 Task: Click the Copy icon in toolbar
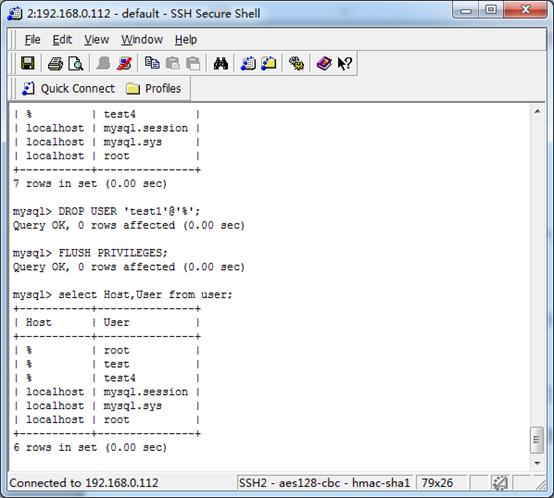pyautogui.click(x=152, y=64)
